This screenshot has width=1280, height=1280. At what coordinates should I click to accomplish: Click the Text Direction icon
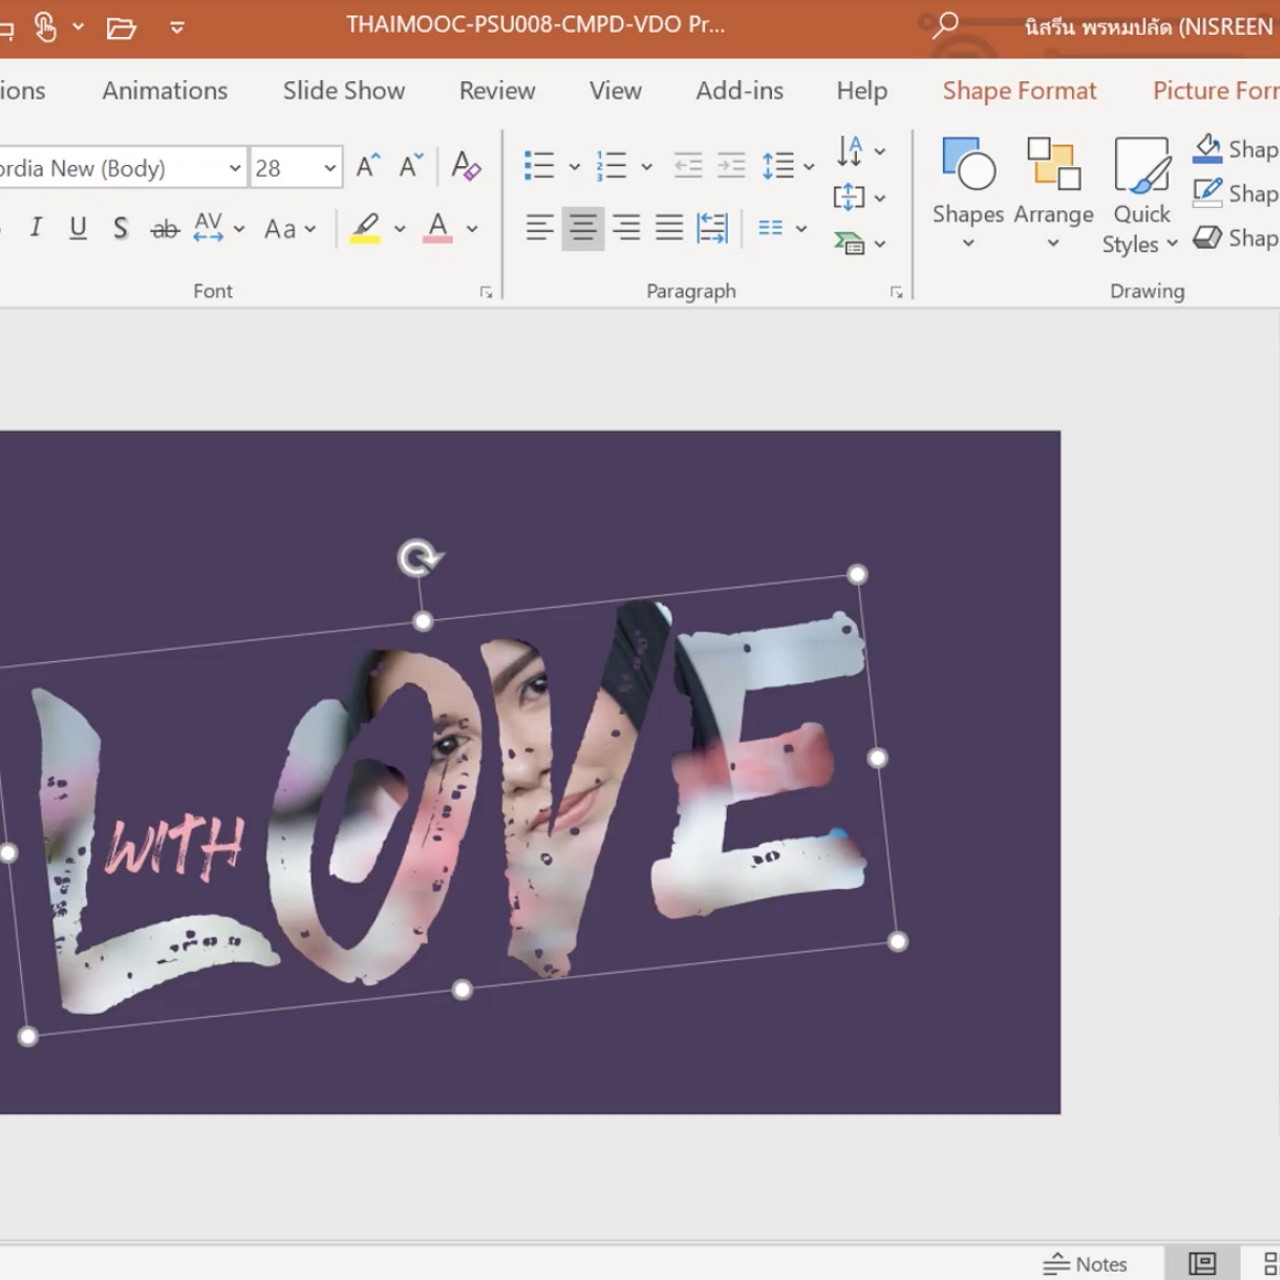849,151
